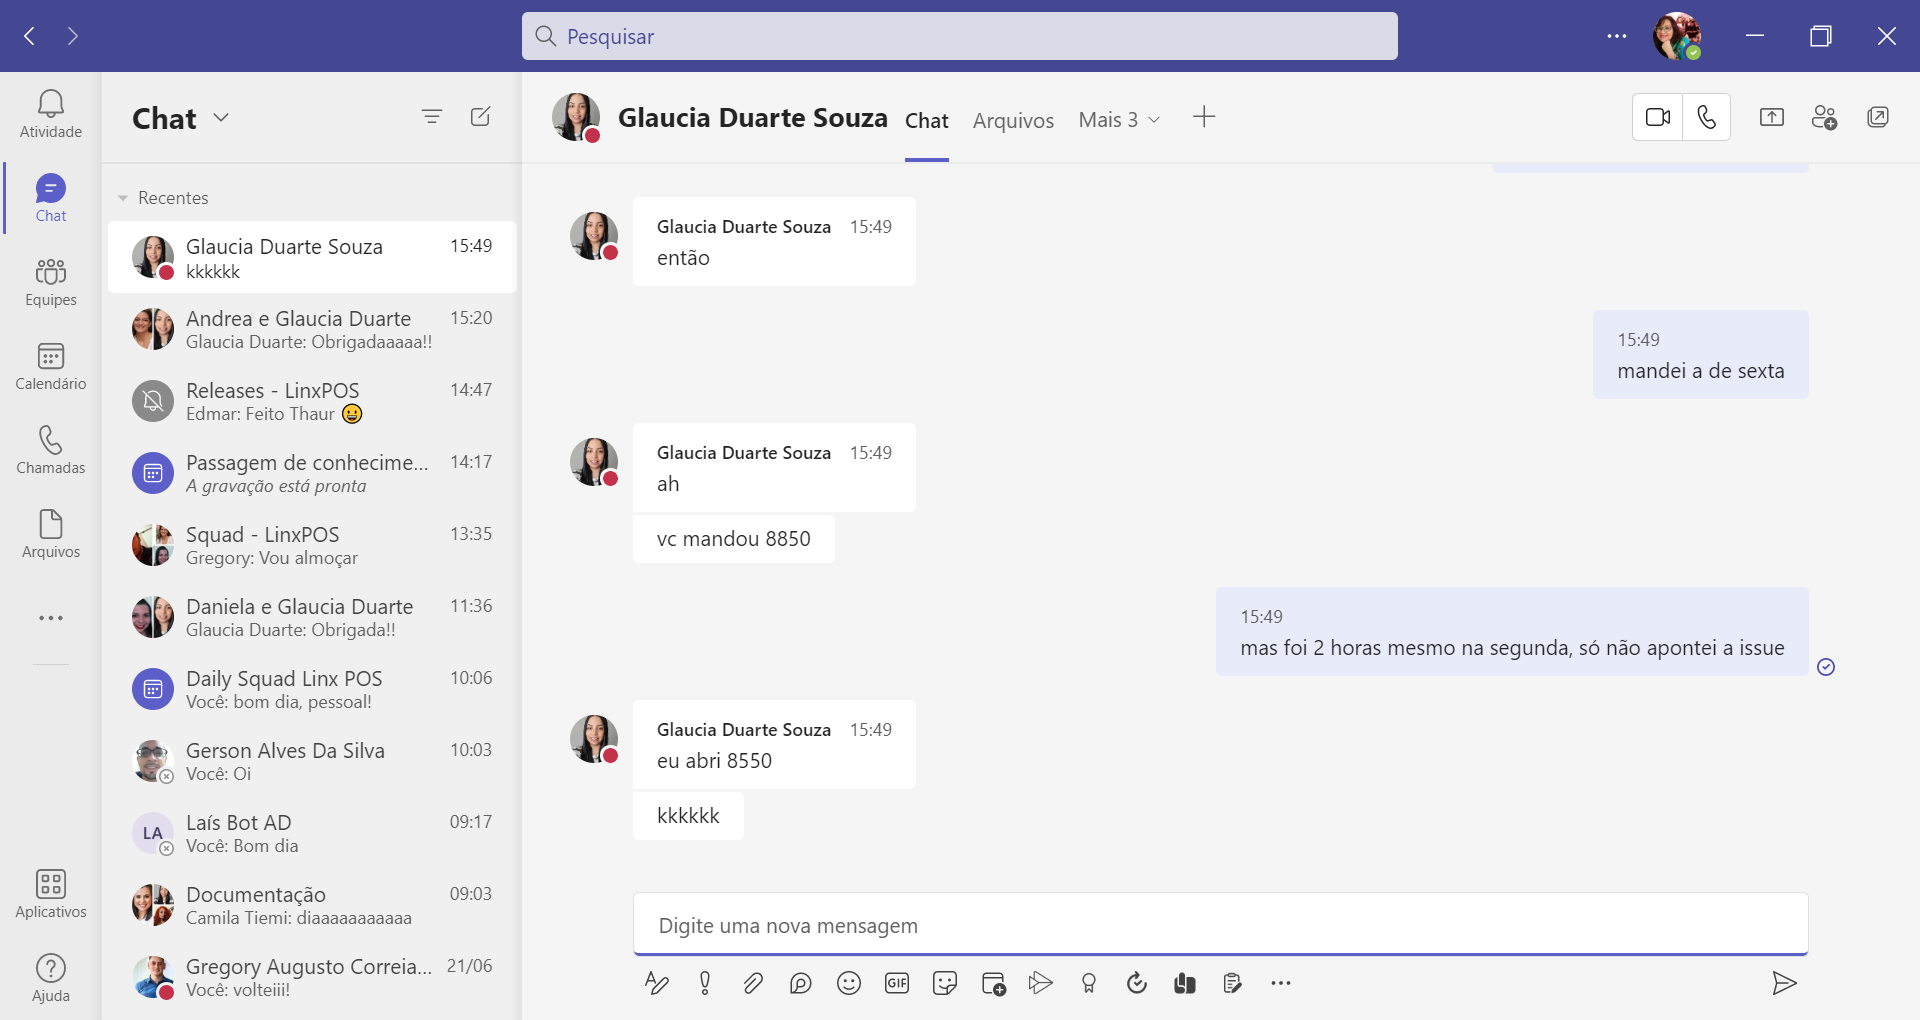Viewport: 1920px width, 1020px height.
Task: Open the sticker picker
Action: point(945,984)
